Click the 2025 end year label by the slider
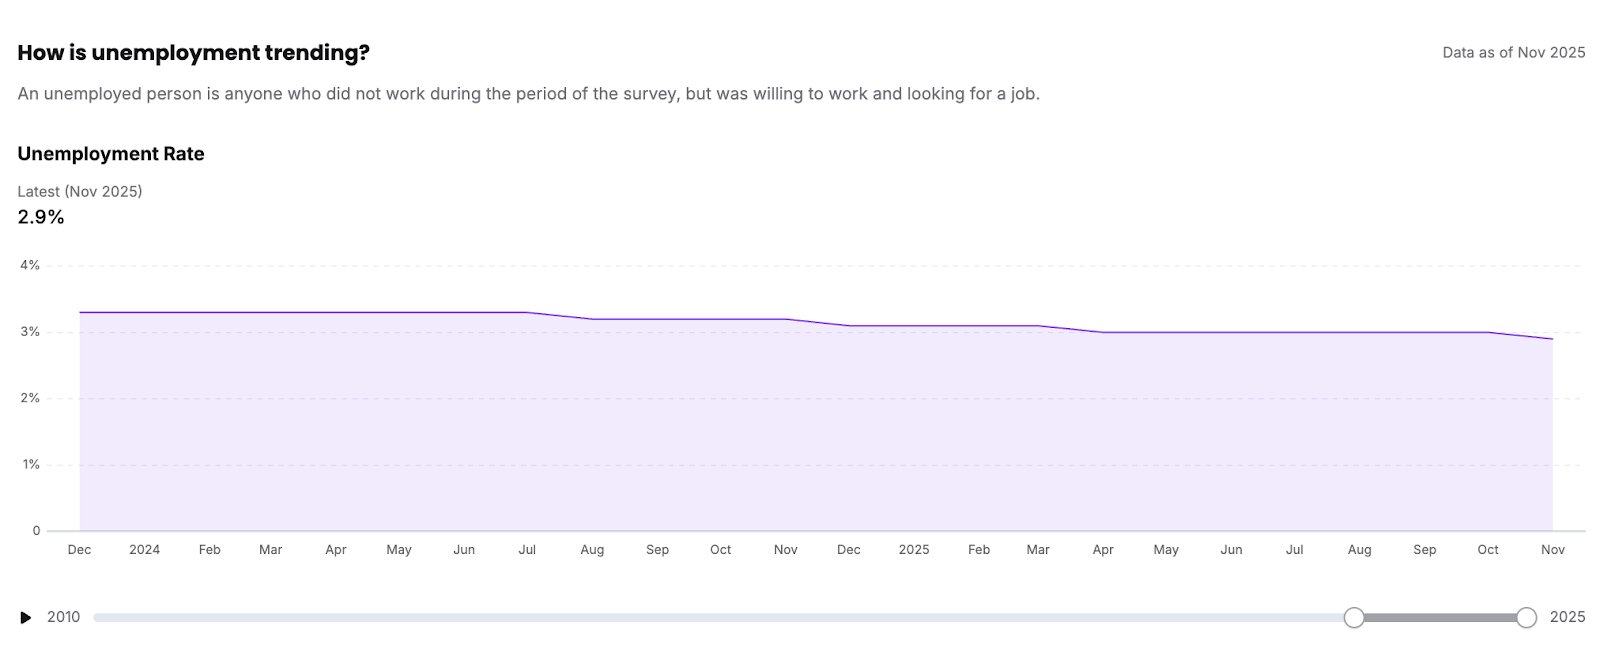This screenshot has width=1600, height=656. click(x=1567, y=617)
